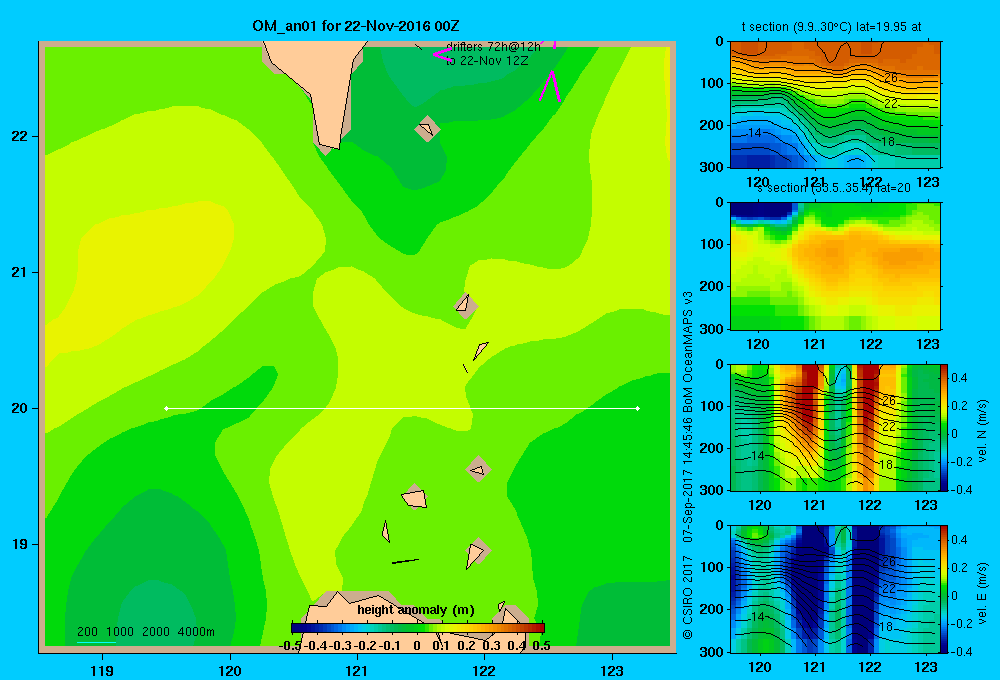Click the 'vel. N (m/s)' axis label
The width and height of the screenshot is (1000, 680).
(x=983, y=431)
